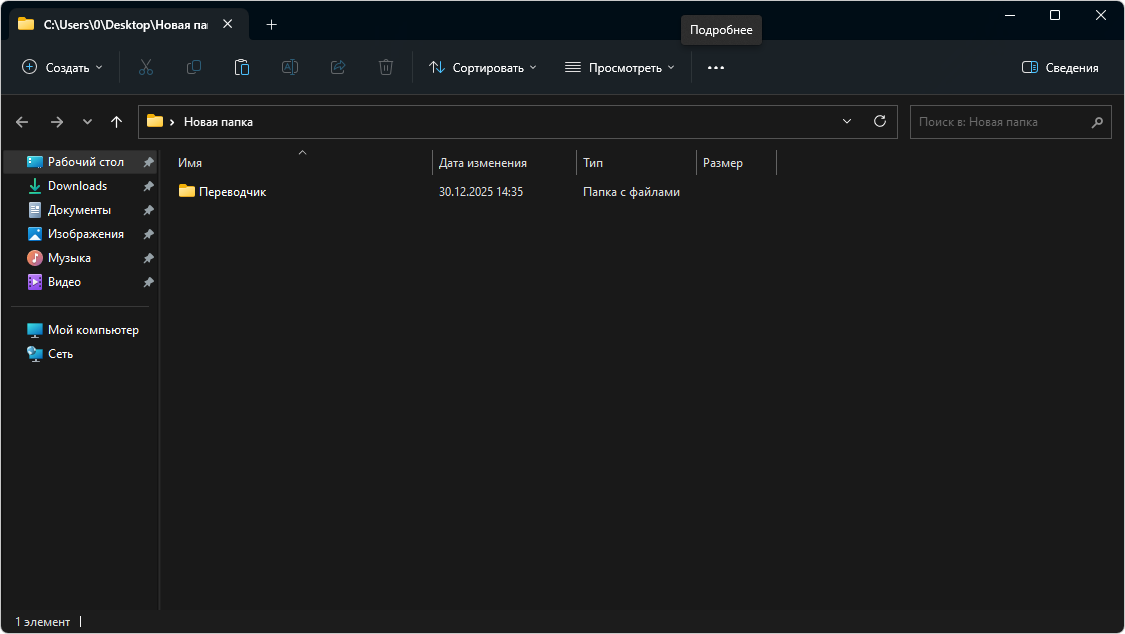Toggle the Сведения details pane
1125x634 pixels.
1060,67
